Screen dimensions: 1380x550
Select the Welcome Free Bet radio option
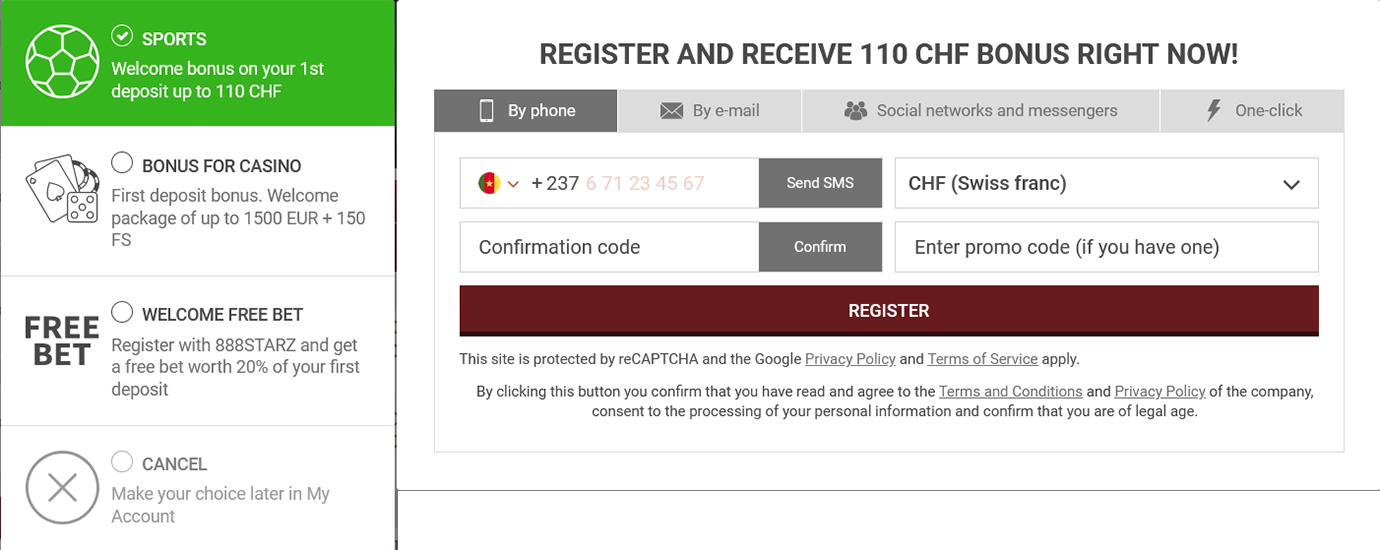tap(122, 312)
